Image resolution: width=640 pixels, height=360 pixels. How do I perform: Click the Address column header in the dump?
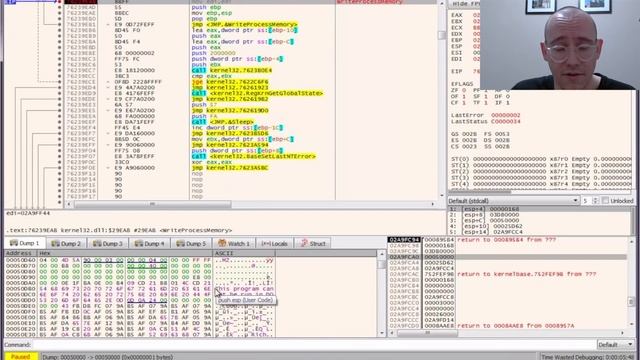(x=20, y=253)
